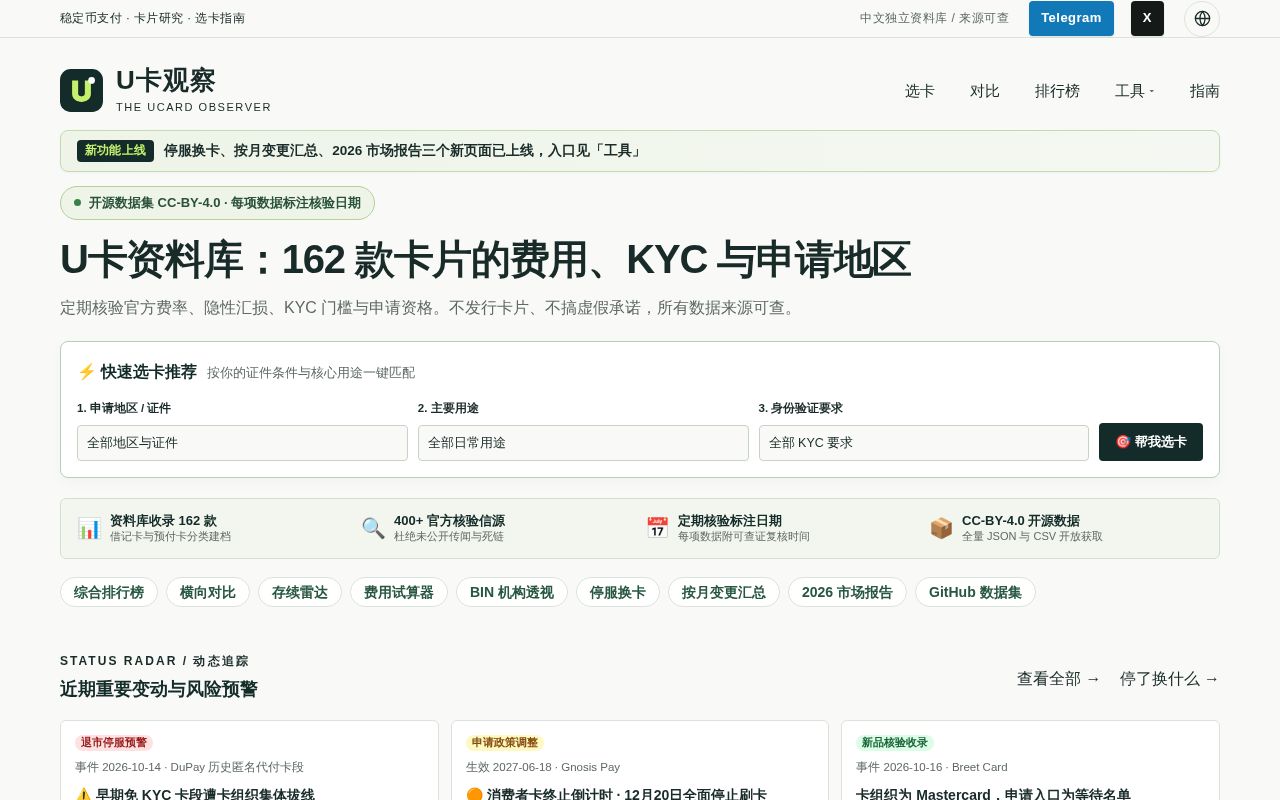Open the 申请政策调整 Gnosis Pay card
The height and width of the screenshot is (800, 1280).
[x=640, y=761]
